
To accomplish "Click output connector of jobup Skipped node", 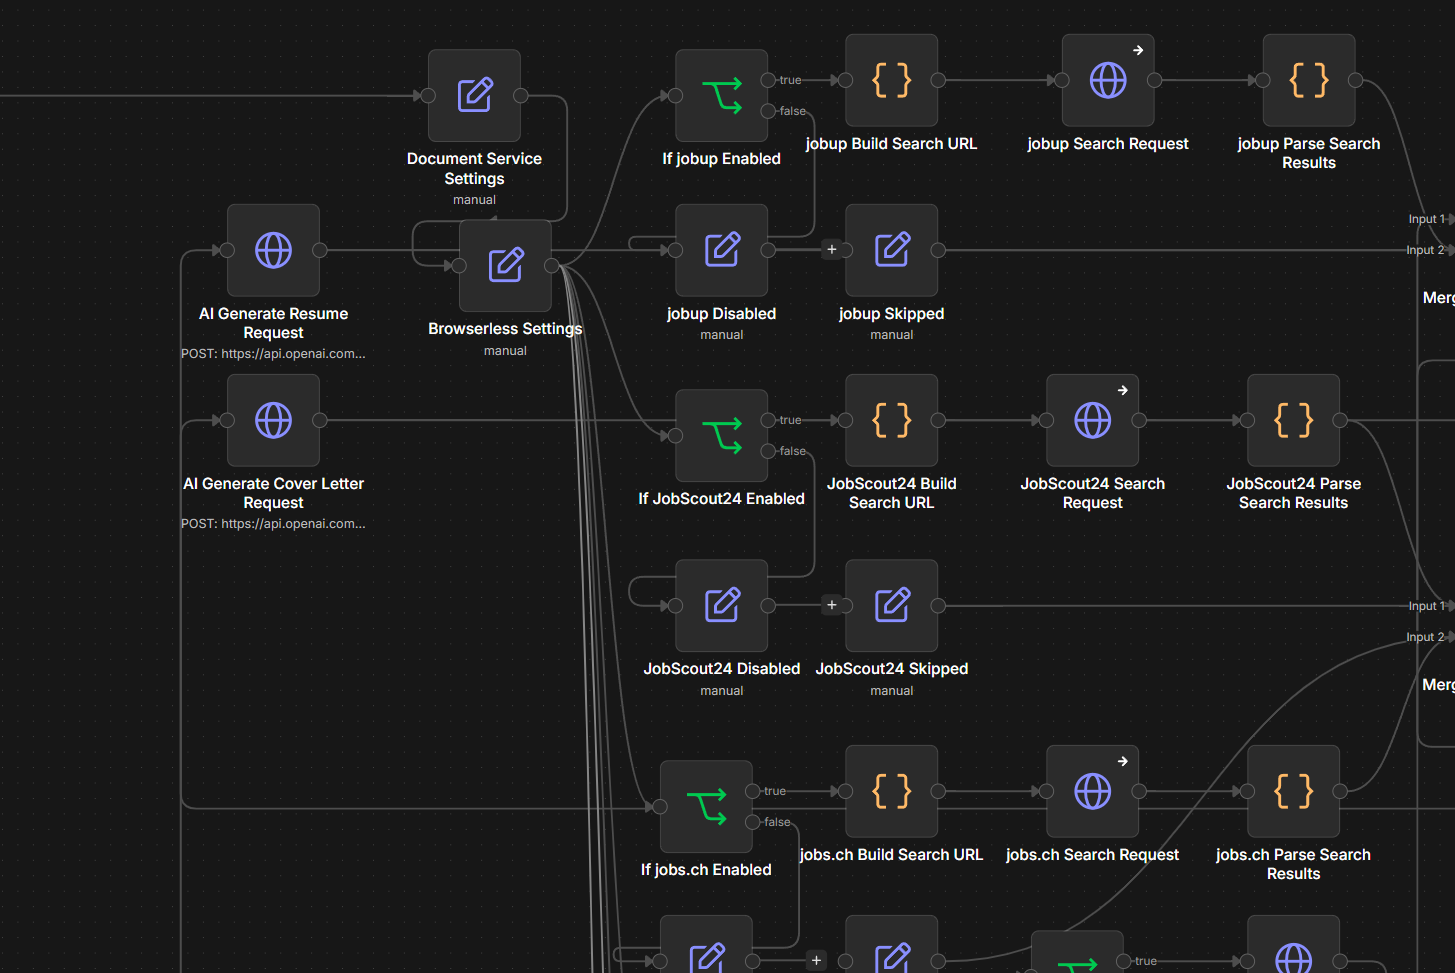I will 938,250.
